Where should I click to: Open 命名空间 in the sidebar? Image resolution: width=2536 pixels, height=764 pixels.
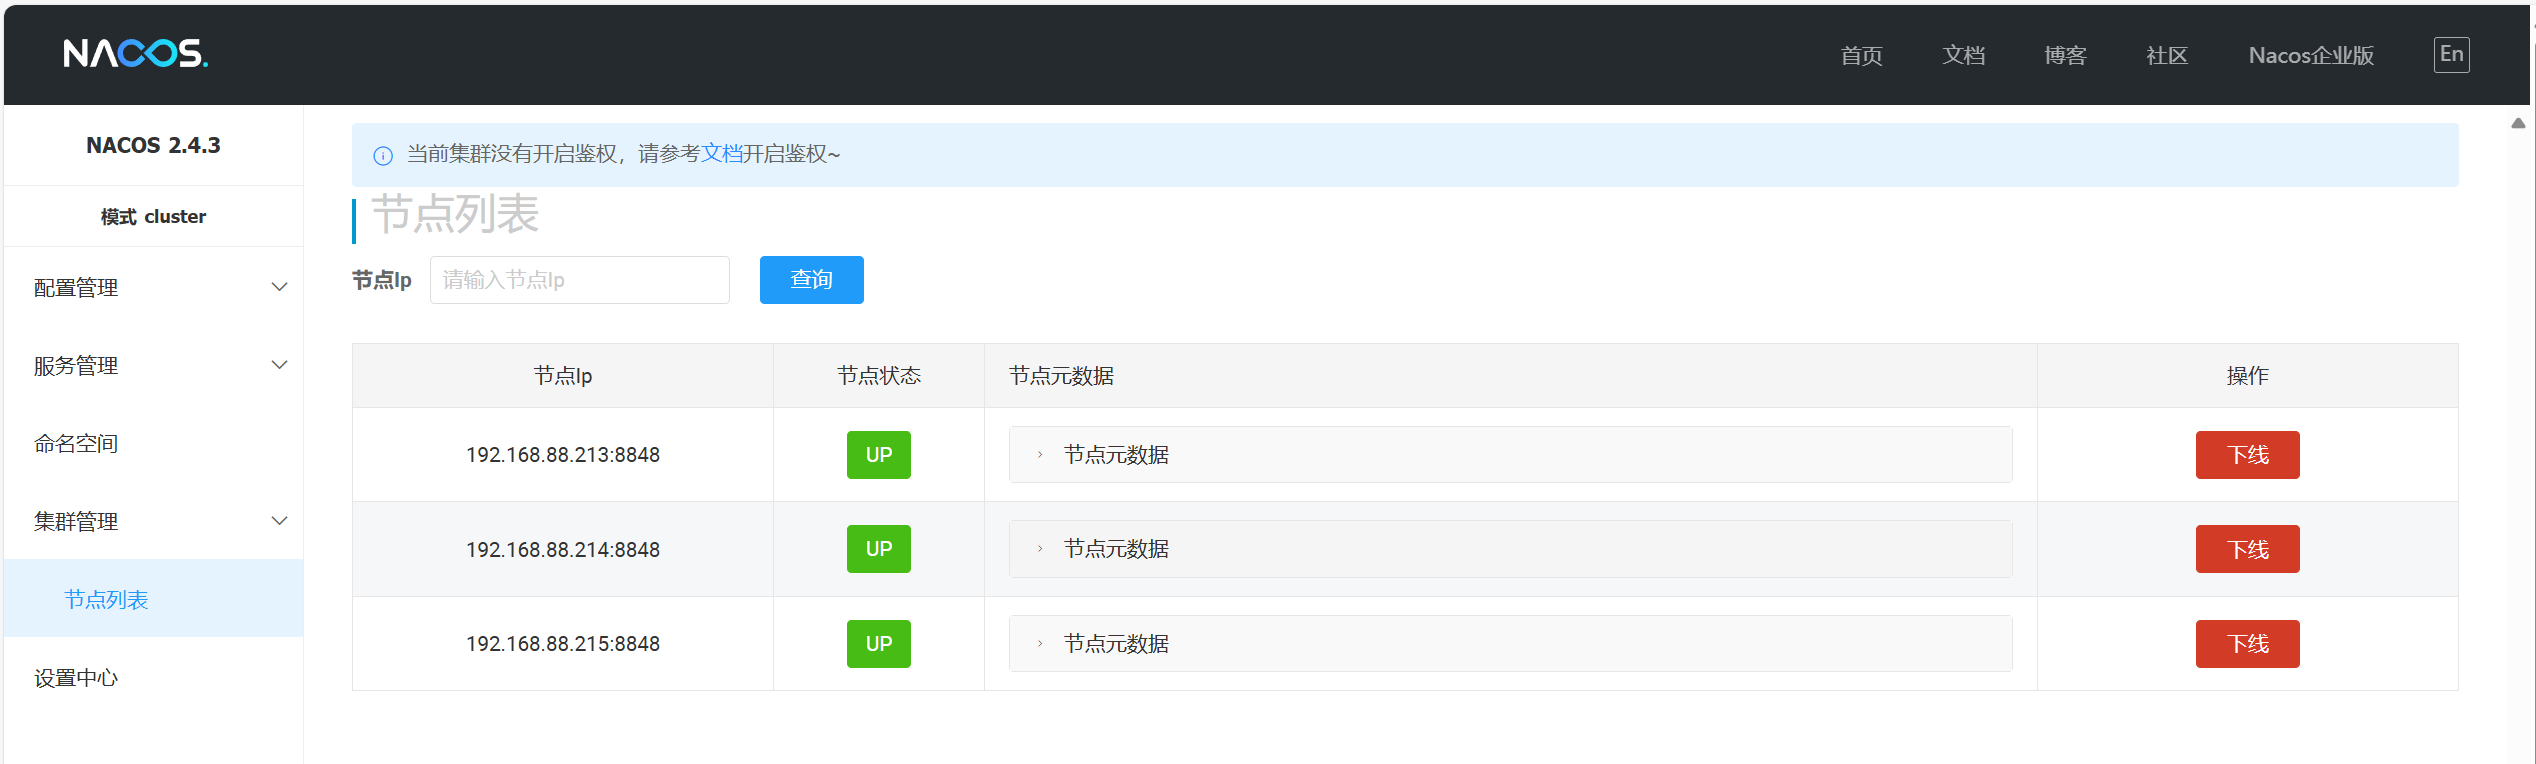coord(154,443)
